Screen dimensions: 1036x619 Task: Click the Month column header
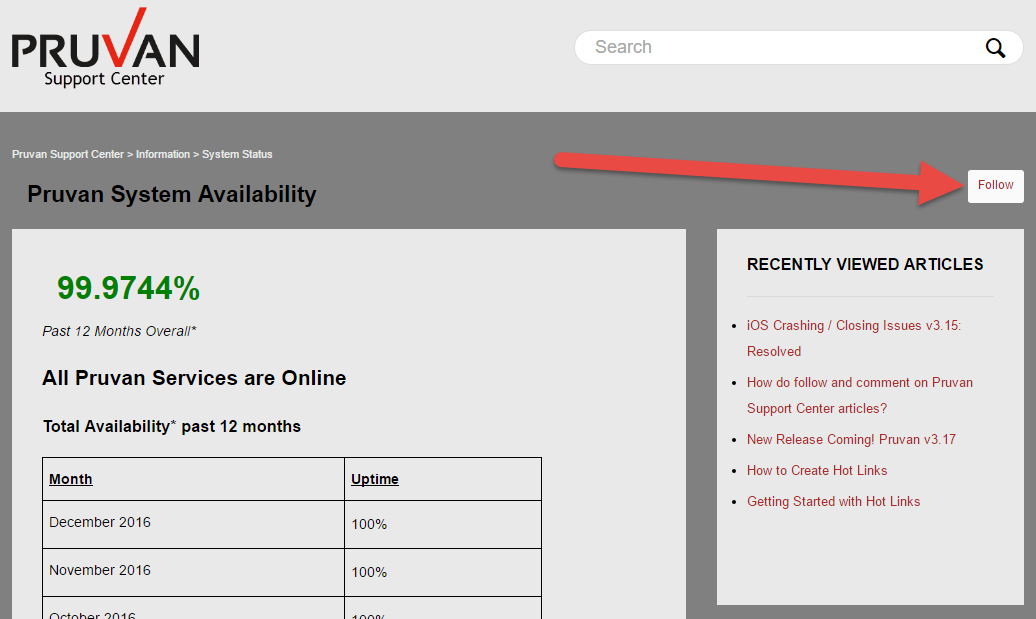[x=71, y=479]
